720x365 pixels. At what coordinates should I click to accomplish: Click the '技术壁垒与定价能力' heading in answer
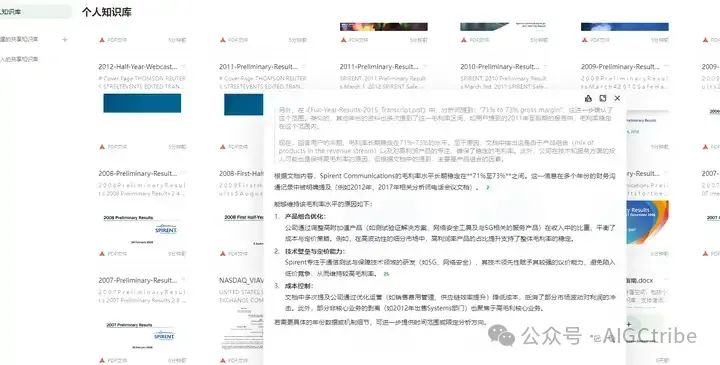315,251
